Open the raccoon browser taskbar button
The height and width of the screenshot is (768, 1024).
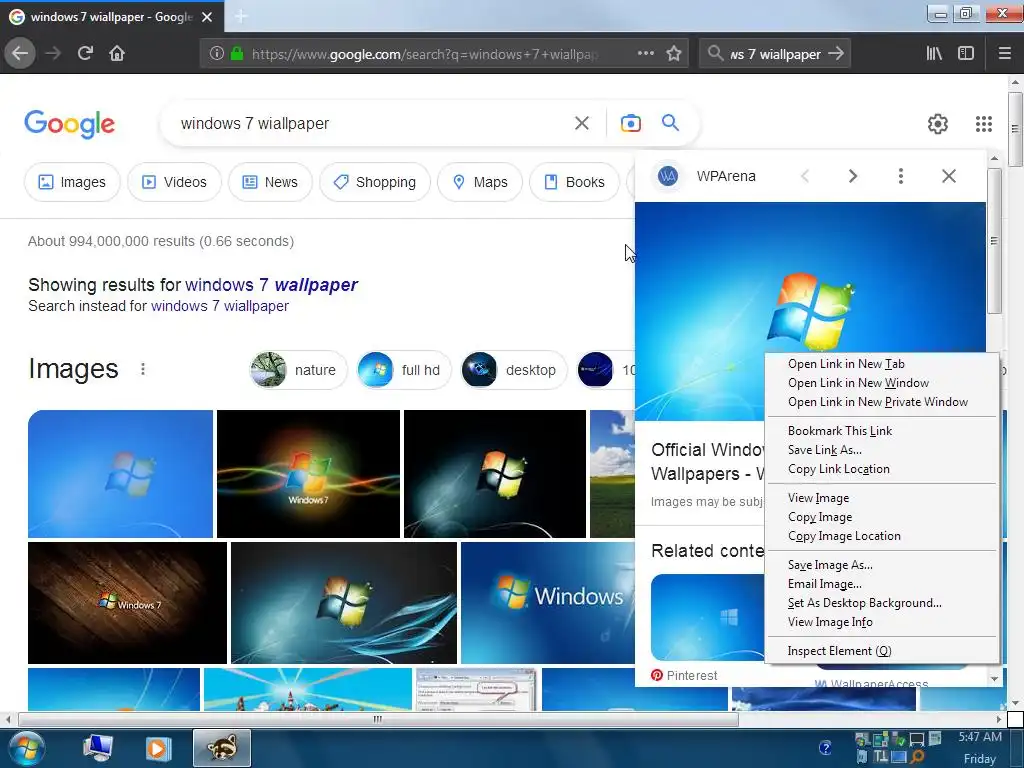222,748
